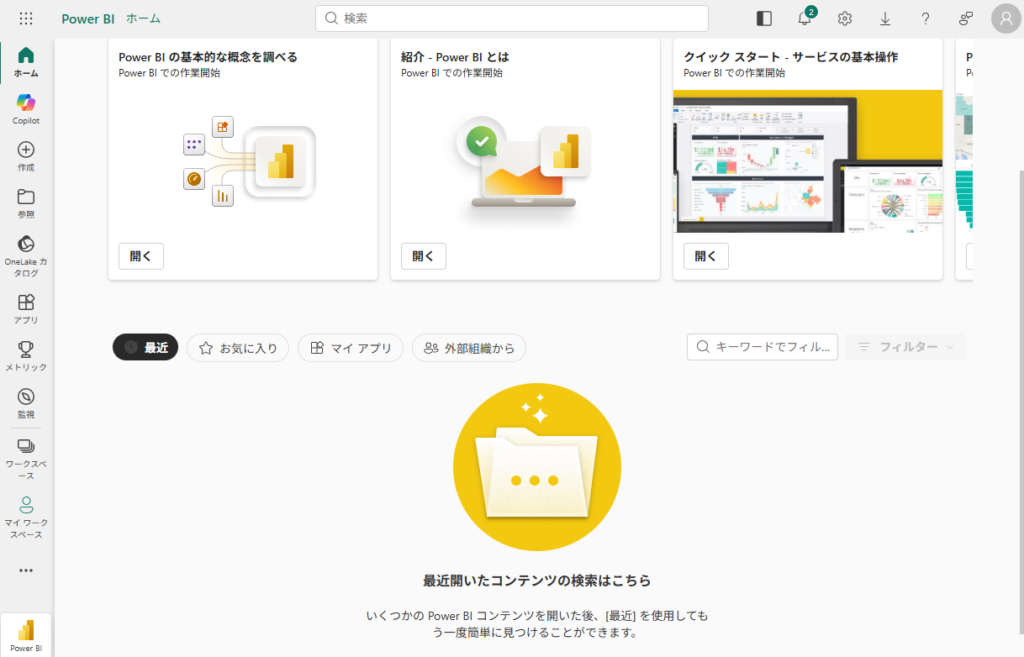Image resolution: width=1024 pixels, height=657 pixels.
Task: Switch to the From external orgs (外部組織から) tab
Action: 469,347
